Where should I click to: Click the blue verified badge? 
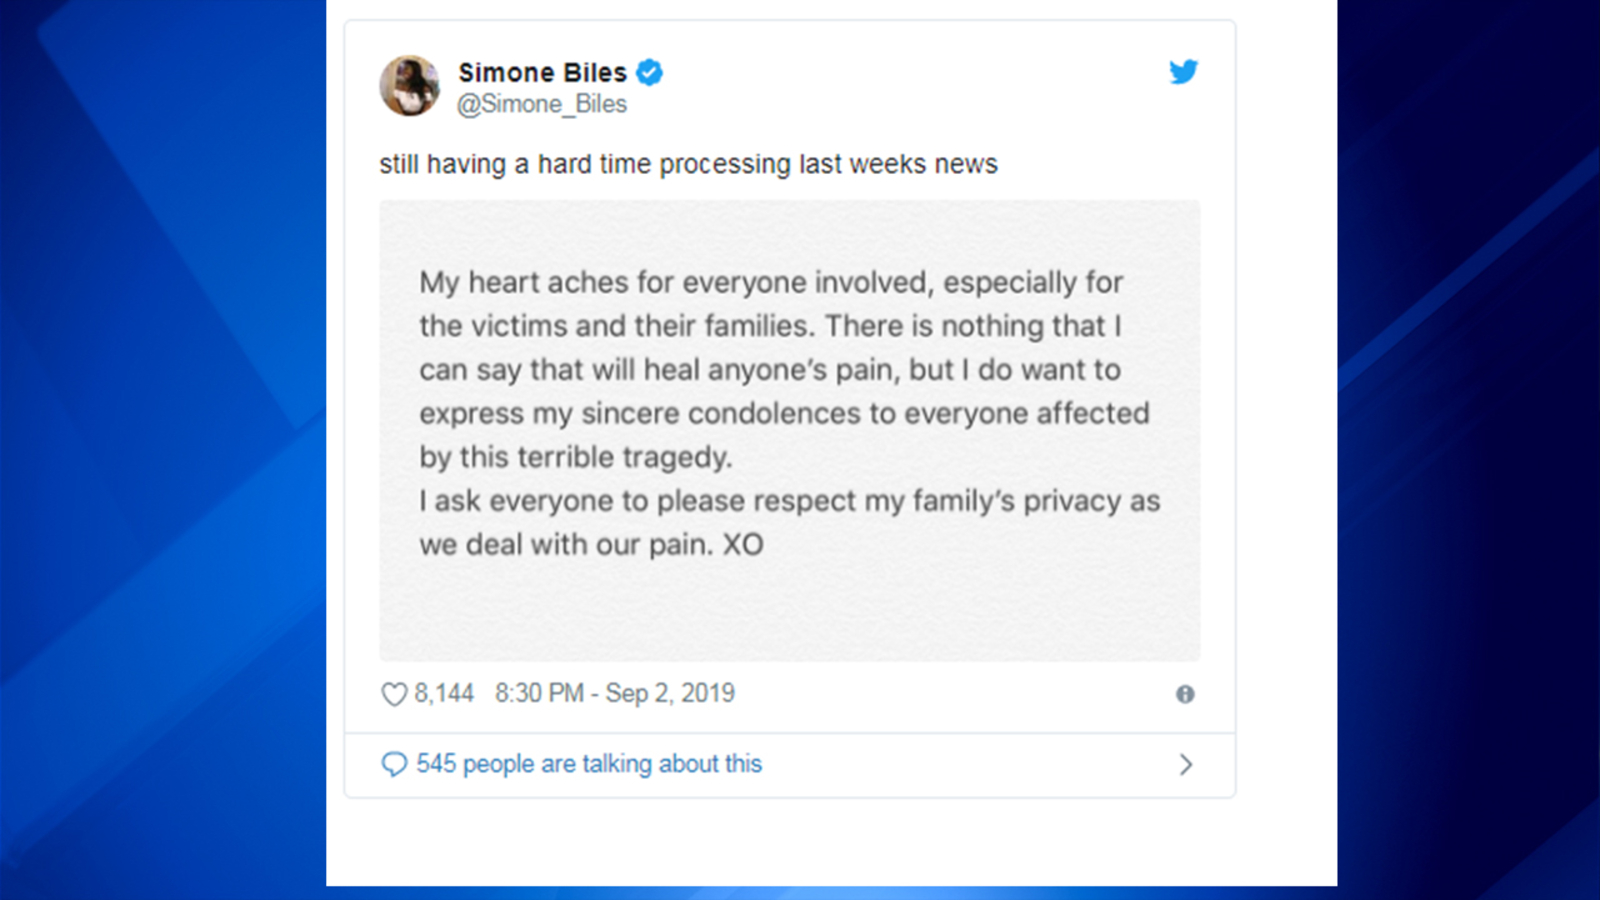(650, 72)
